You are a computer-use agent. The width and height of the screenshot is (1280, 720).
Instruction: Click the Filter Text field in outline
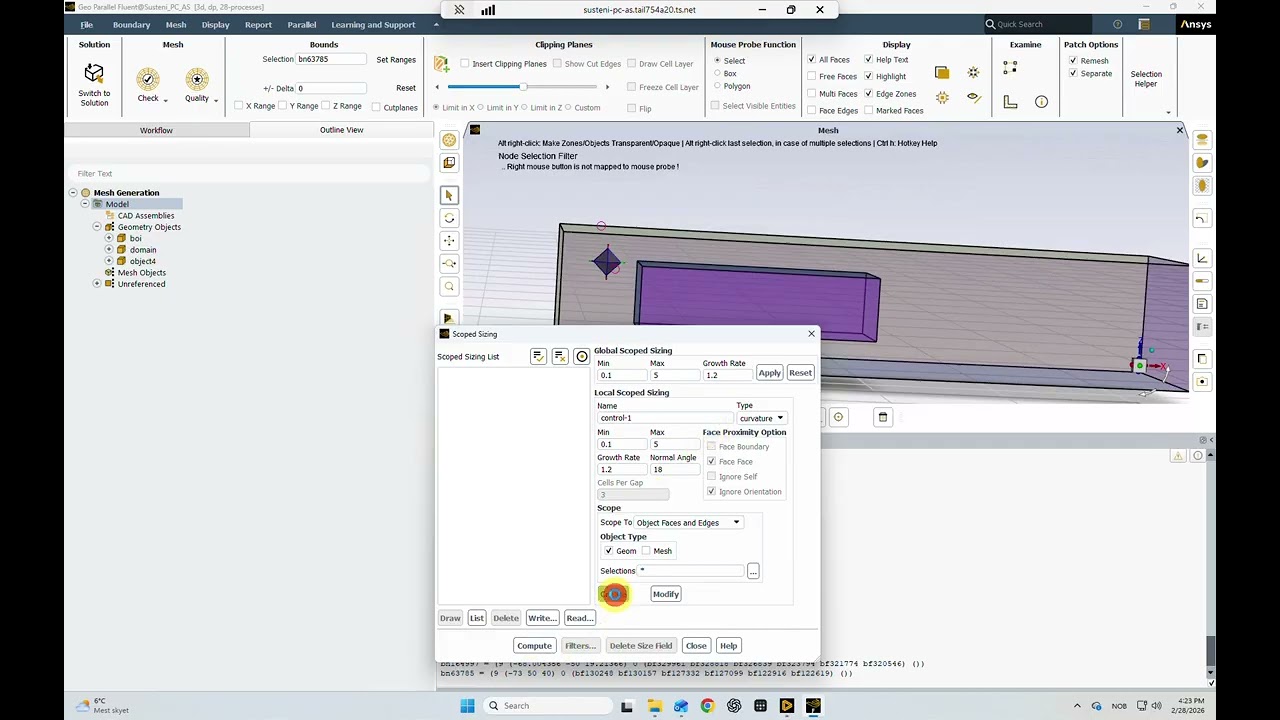[250, 174]
